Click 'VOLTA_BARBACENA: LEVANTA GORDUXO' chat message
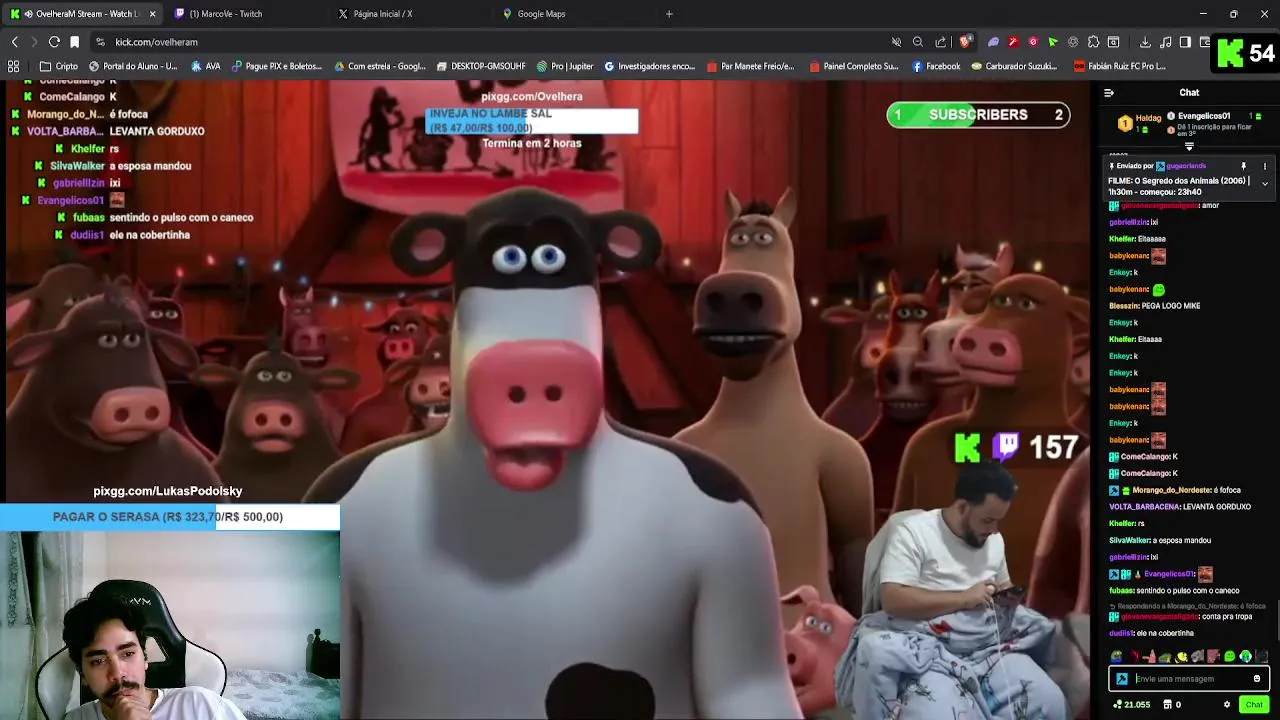This screenshot has width=1280, height=720. 1180,507
